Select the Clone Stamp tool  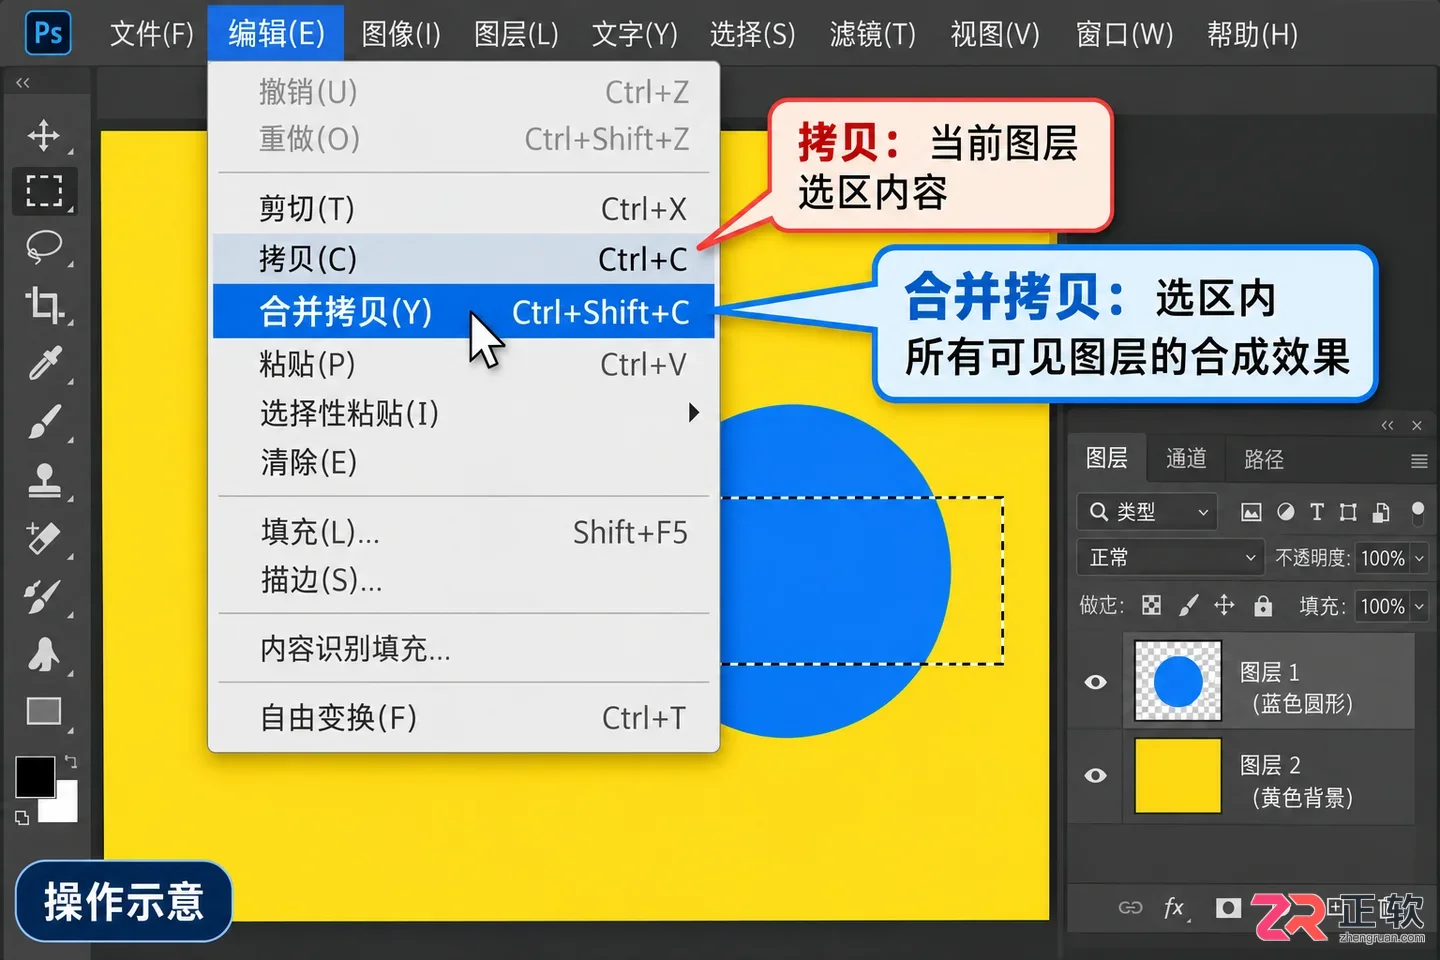[44, 480]
